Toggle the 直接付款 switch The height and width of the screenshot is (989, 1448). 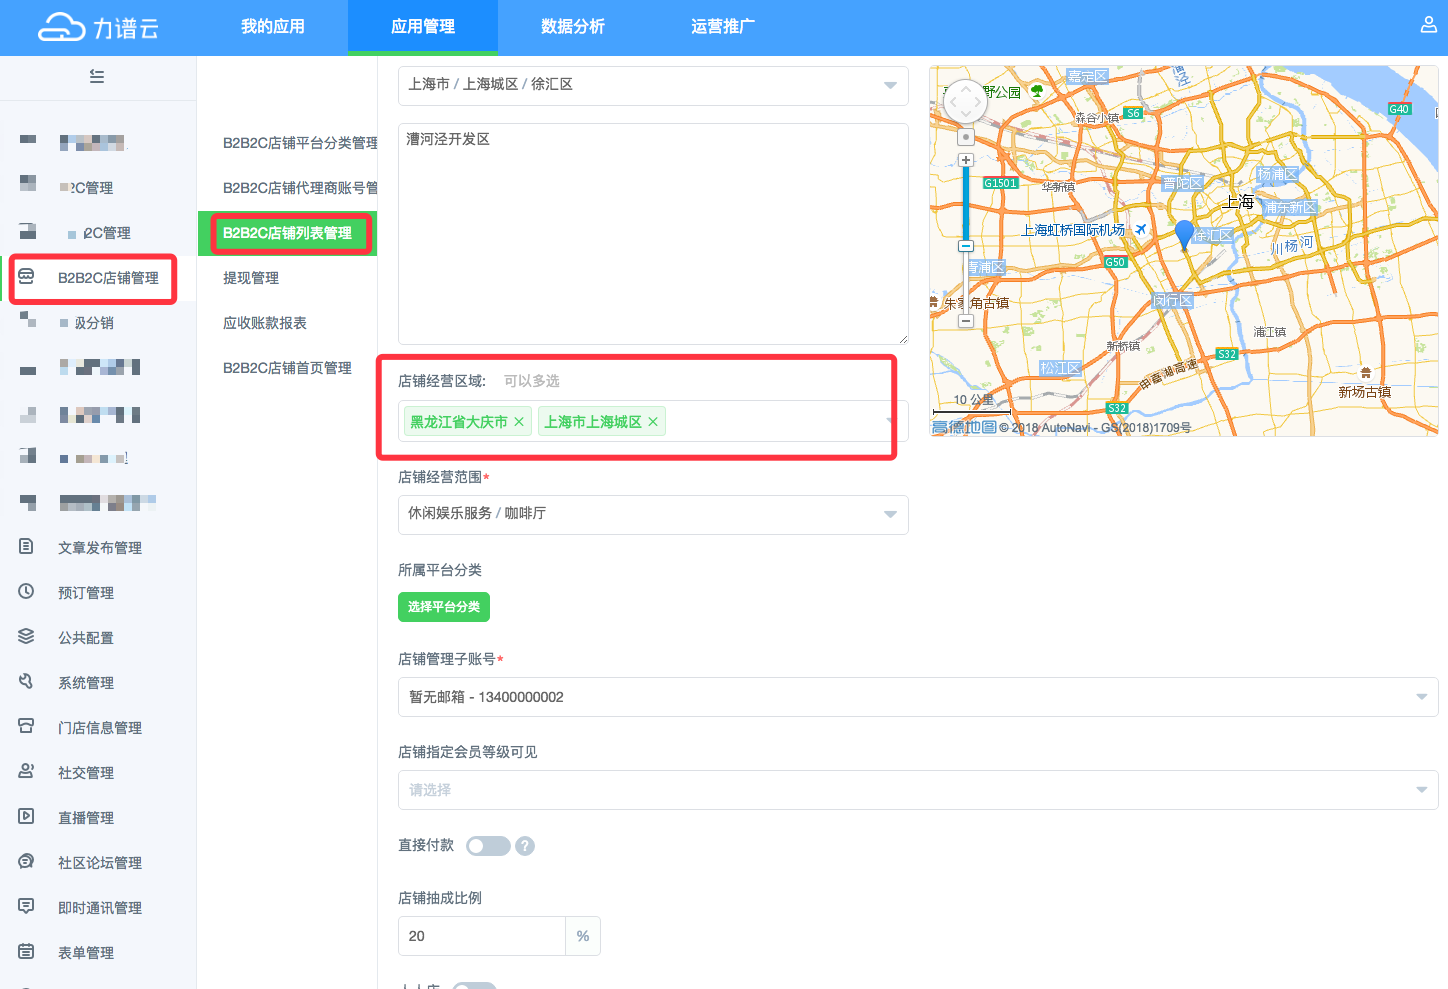pos(488,846)
